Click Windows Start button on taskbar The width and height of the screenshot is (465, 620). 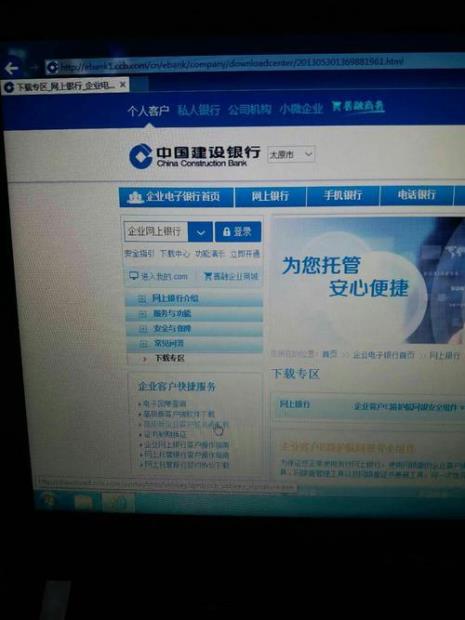pyautogui.click(x=48, y=501)
